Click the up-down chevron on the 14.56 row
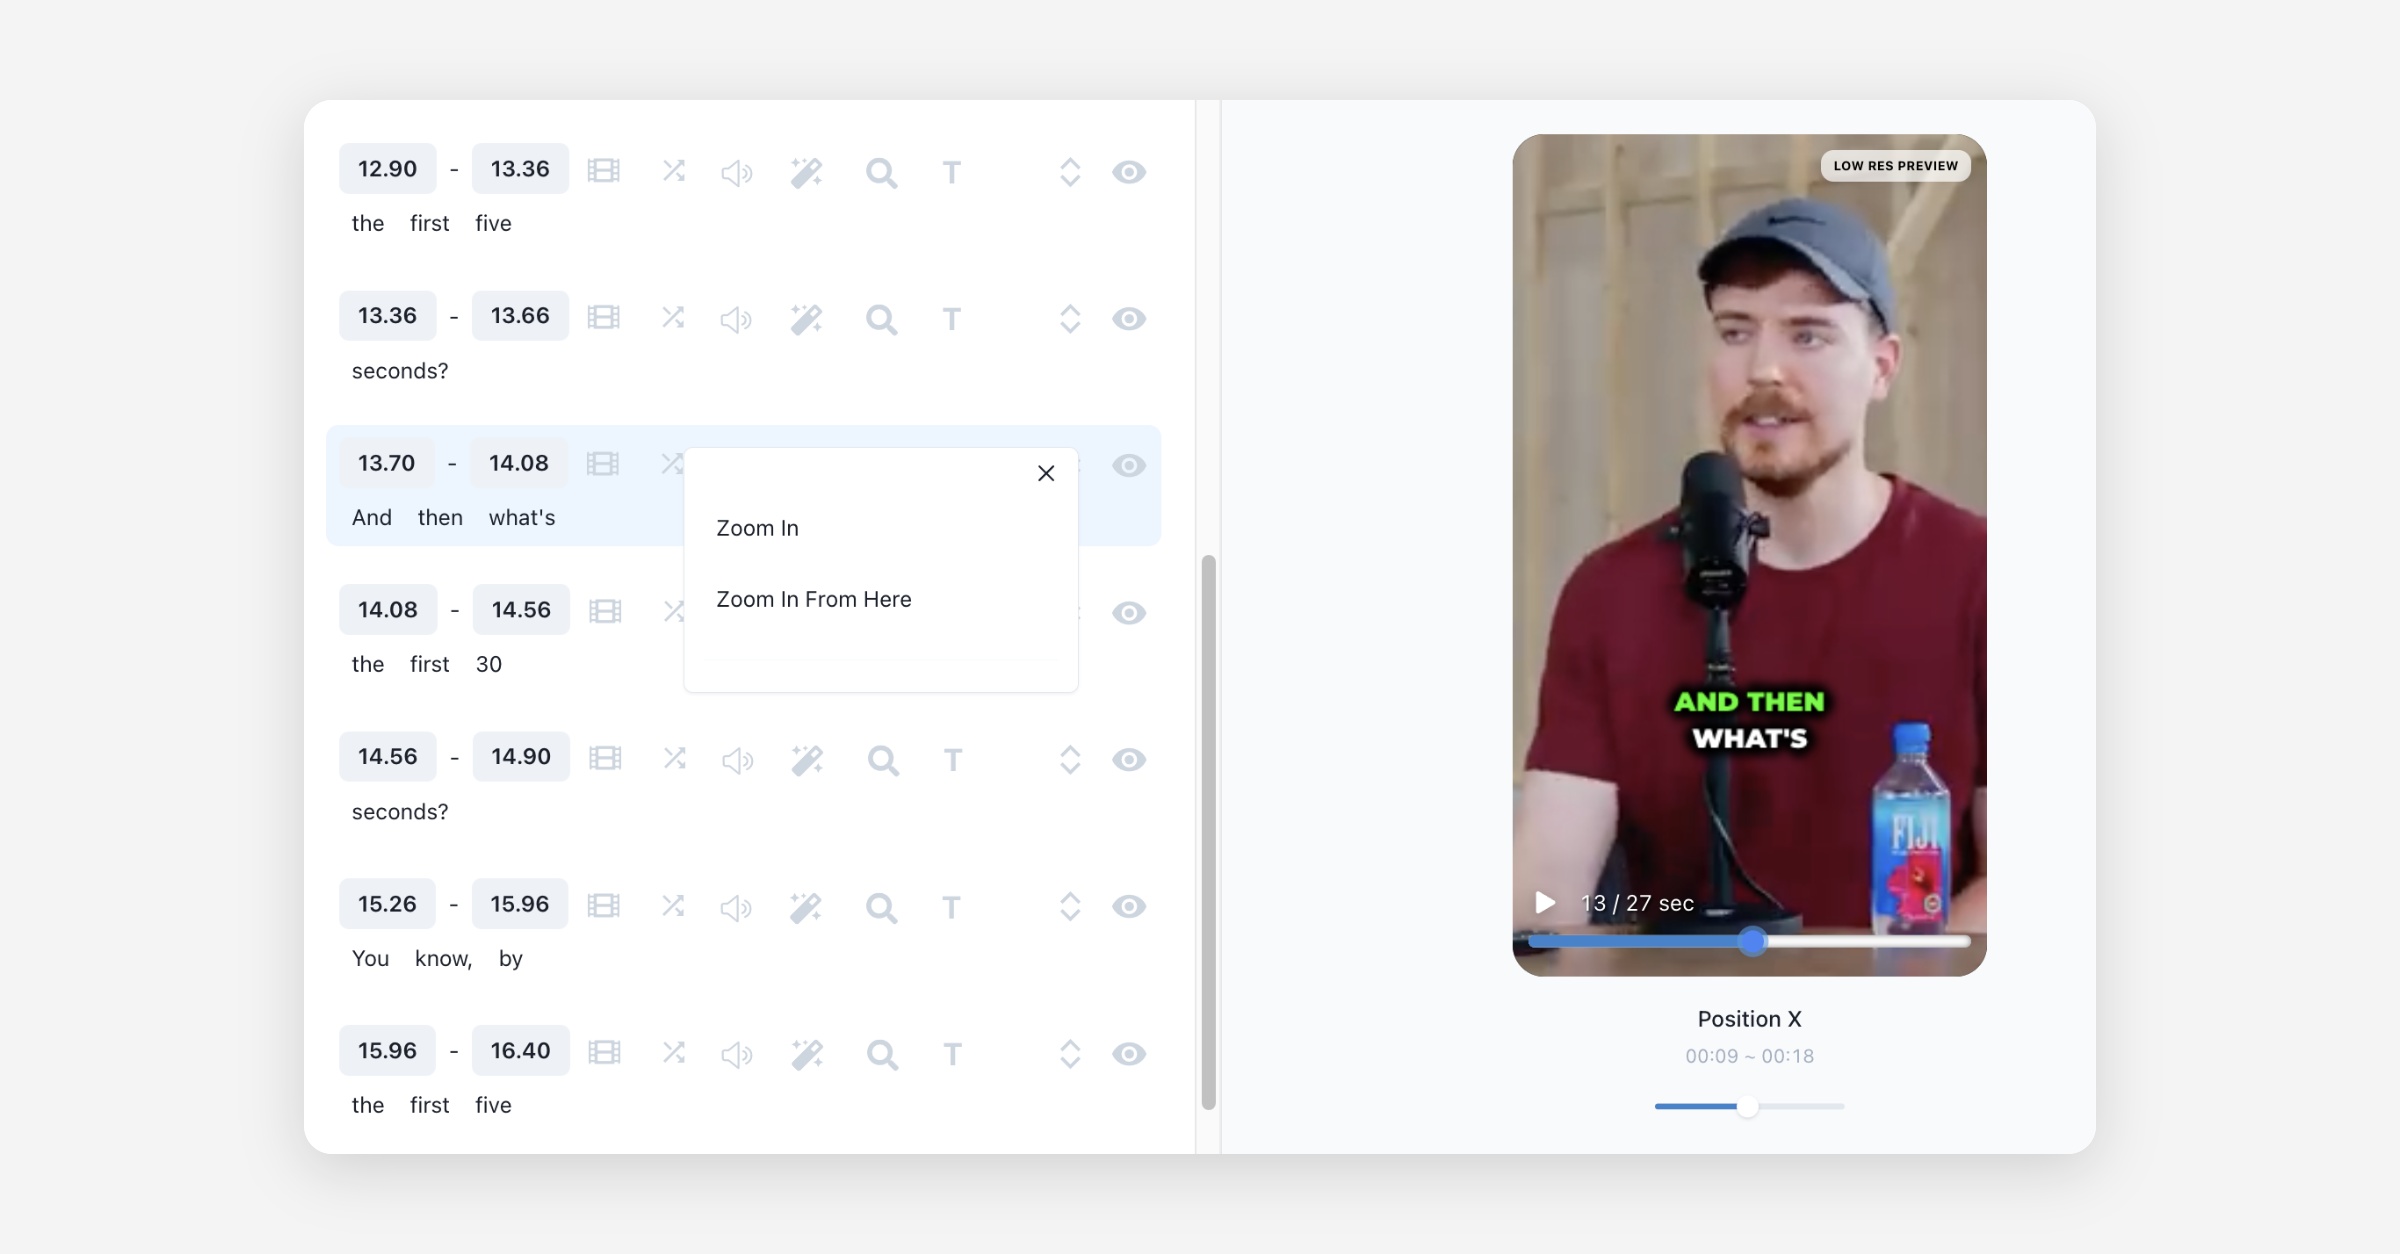Image resolution: width=2400 pixels, height=1254 pixels. point(1070,760)
